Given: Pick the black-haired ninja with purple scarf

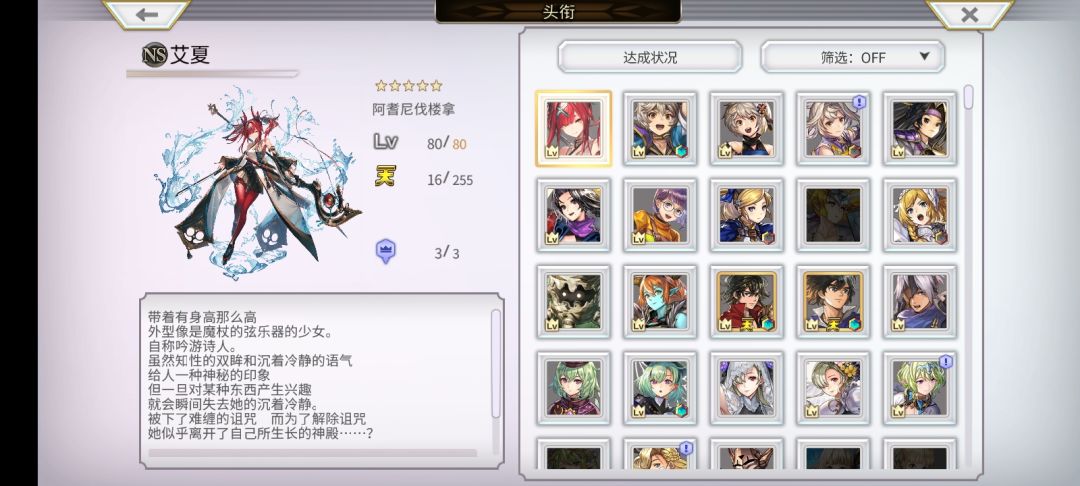Looking at the screenshot, I should 573,215.
